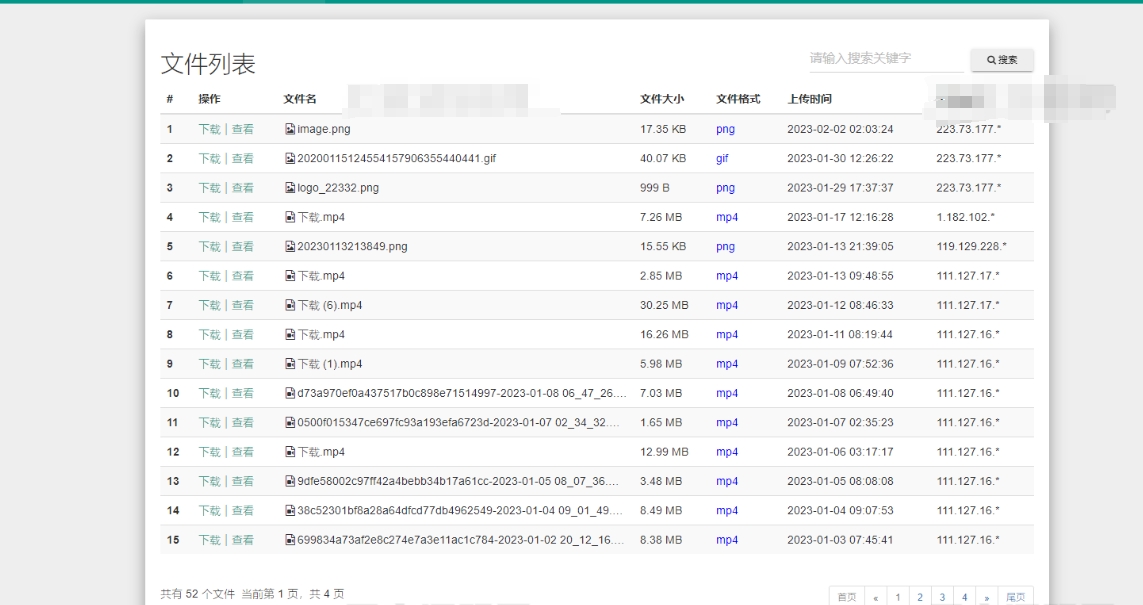This screenshot has height=605, width=1143.
Task: Download the 699834a7… file in row 15
Action: tap(209, 539)
